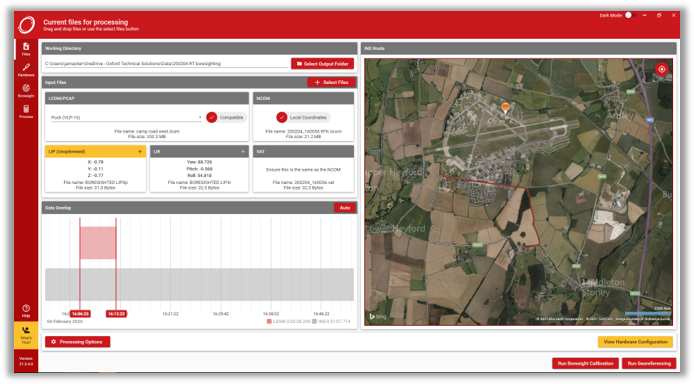The width and height of the screenshot is (694, 384).
Task: Expand the LIP (Unoptimised) panel plus
Action: (x=140, y=152)
